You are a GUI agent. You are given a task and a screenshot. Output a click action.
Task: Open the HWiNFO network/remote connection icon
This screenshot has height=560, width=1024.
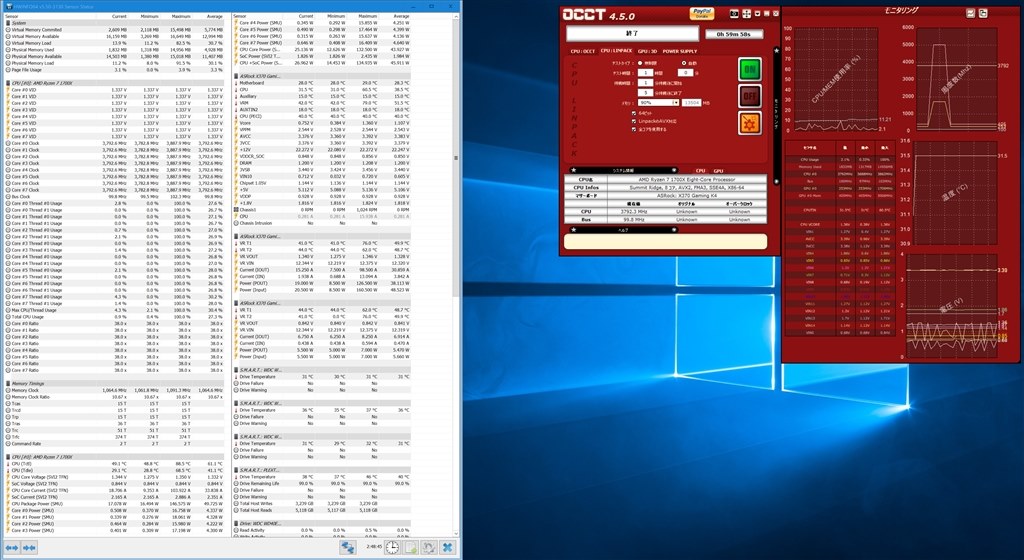click(347, 548)
